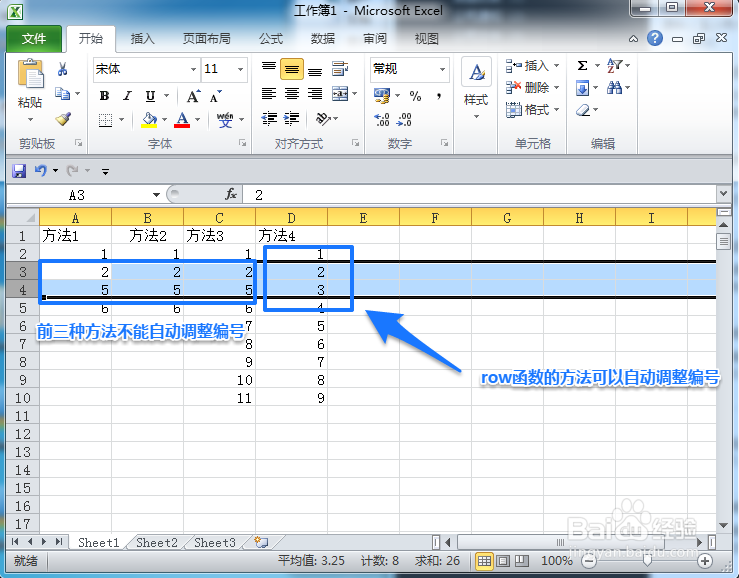Toggle wrap text
Screen dimensions: 739x578
pyautogui.click(x=340, y=69)
